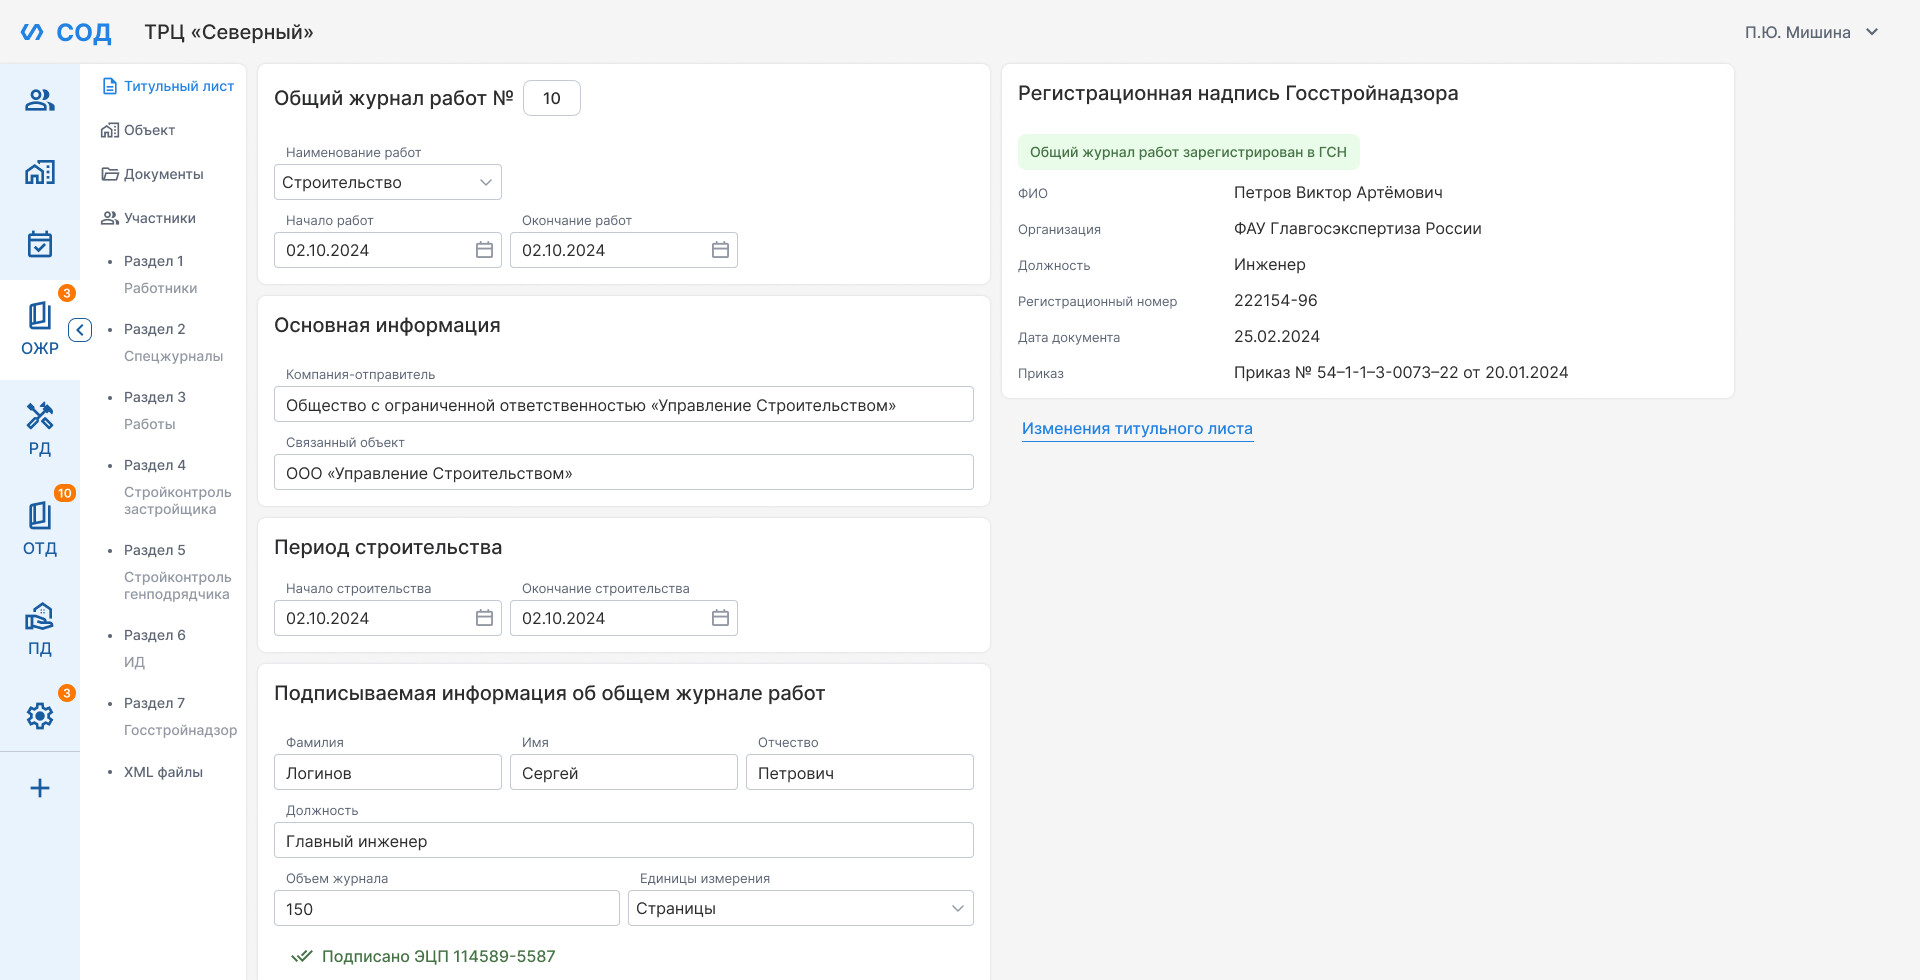Click the Объем журнала input field
Image resolution: width=1920 pixels, height=980 pixels.
(447, 908)
